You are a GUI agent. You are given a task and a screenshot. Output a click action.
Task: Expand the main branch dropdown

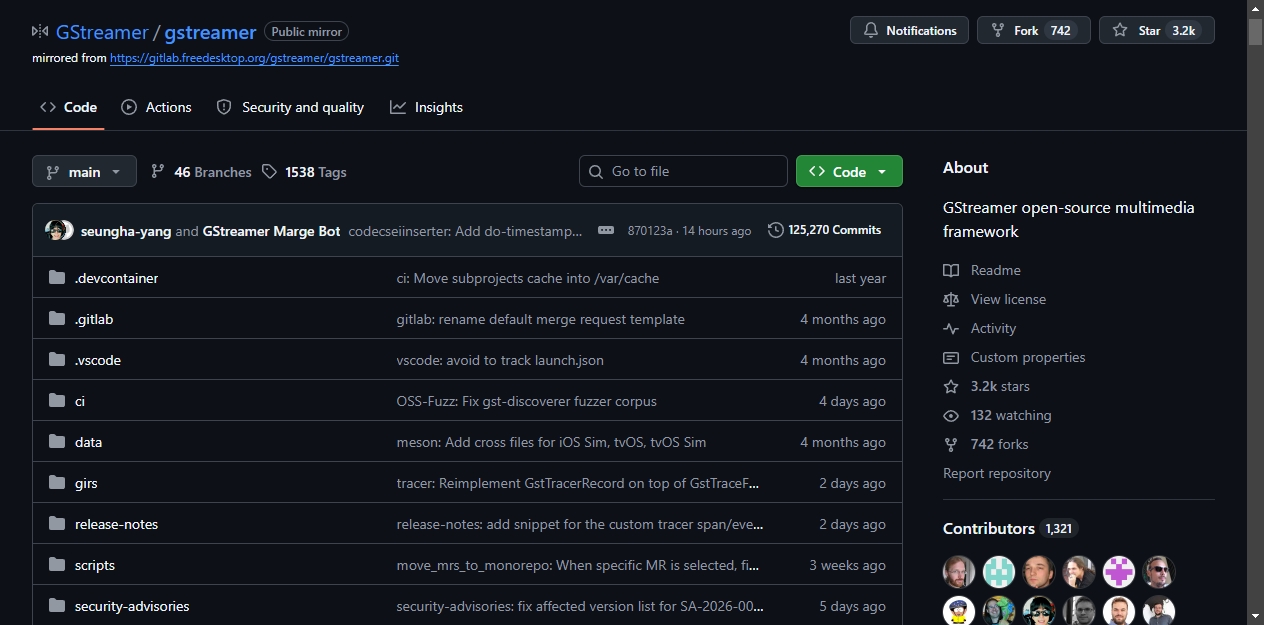pos(84,171)
